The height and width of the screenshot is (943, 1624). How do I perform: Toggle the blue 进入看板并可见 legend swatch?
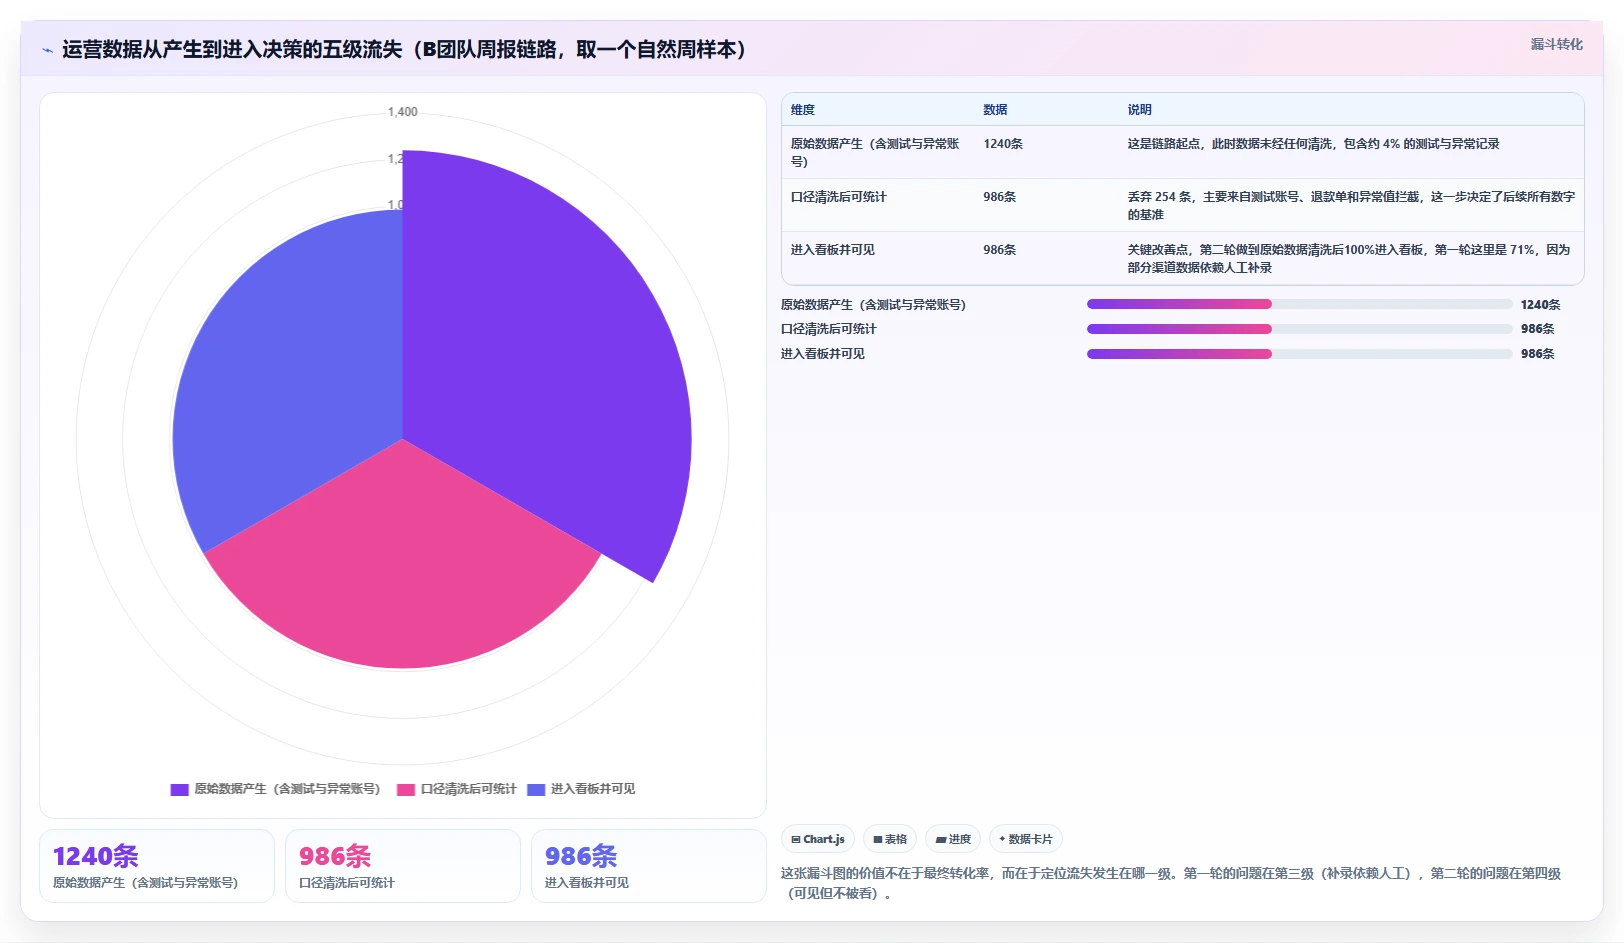pos(536,789)
